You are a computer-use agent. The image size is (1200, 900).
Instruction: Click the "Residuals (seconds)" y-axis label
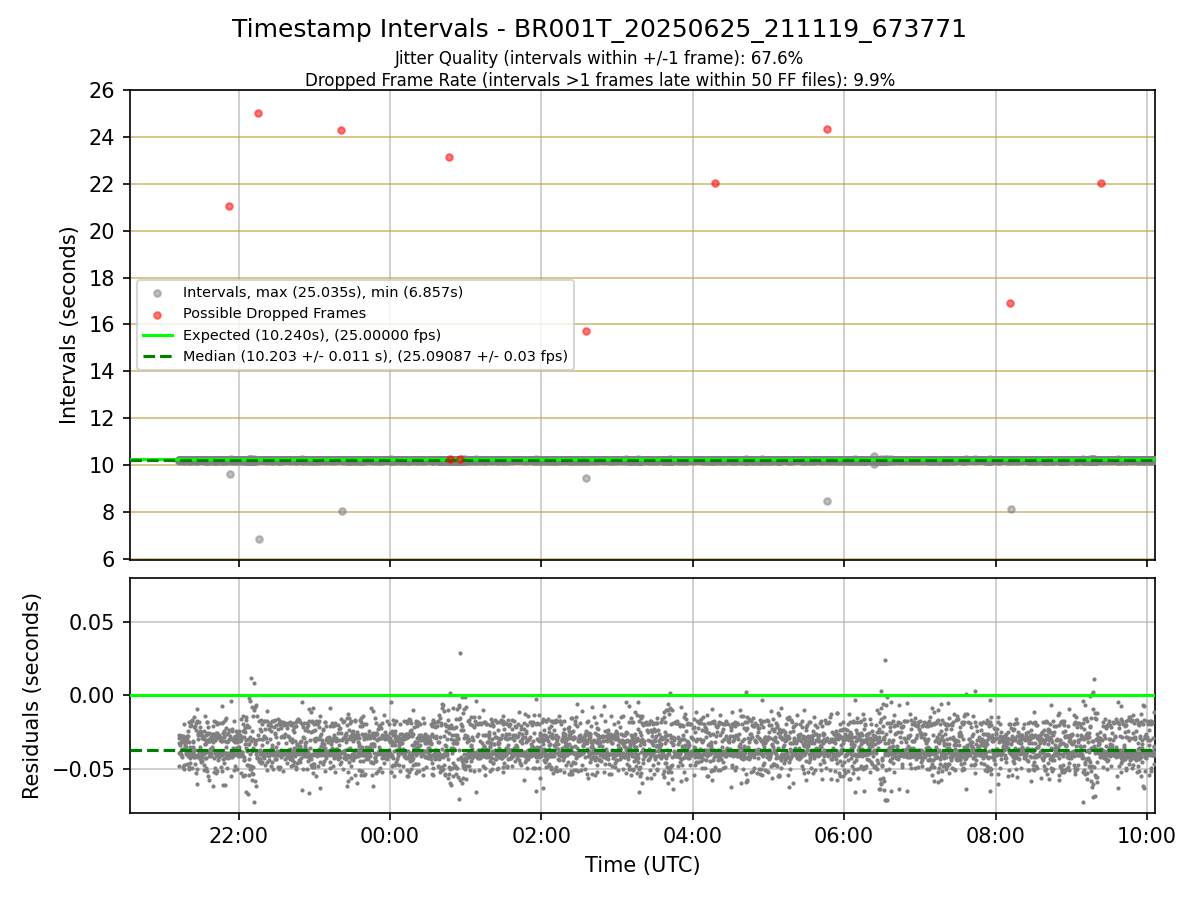[32, 696]
